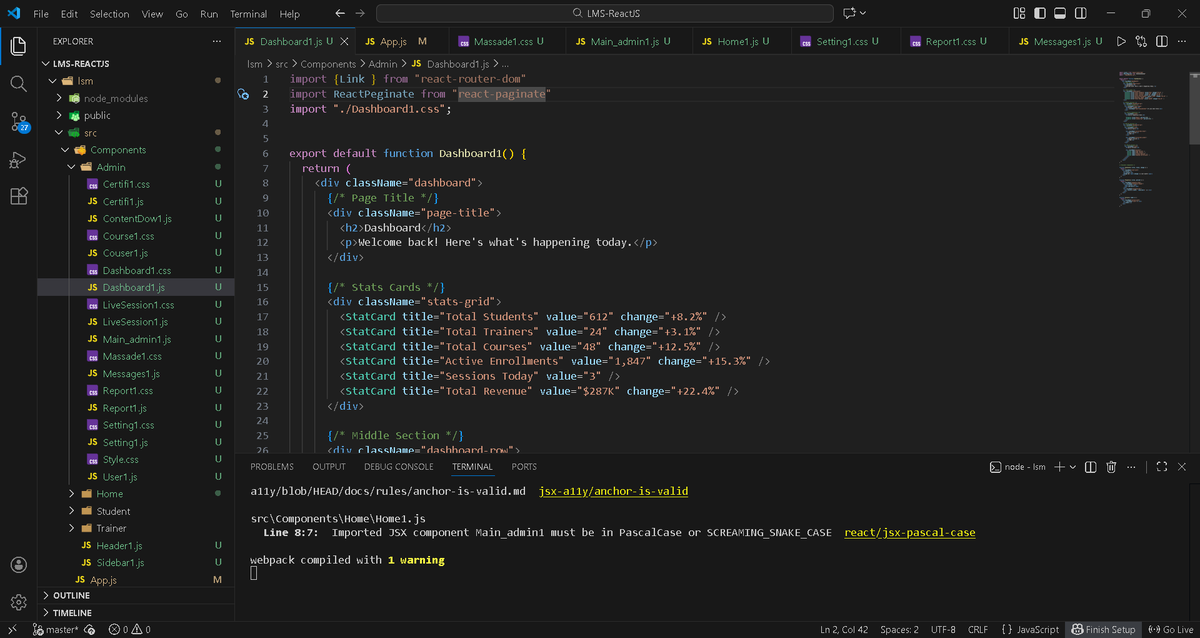1200x638 pixels.
Task: Click Finish Setup in status bar
Action: 1103,629
